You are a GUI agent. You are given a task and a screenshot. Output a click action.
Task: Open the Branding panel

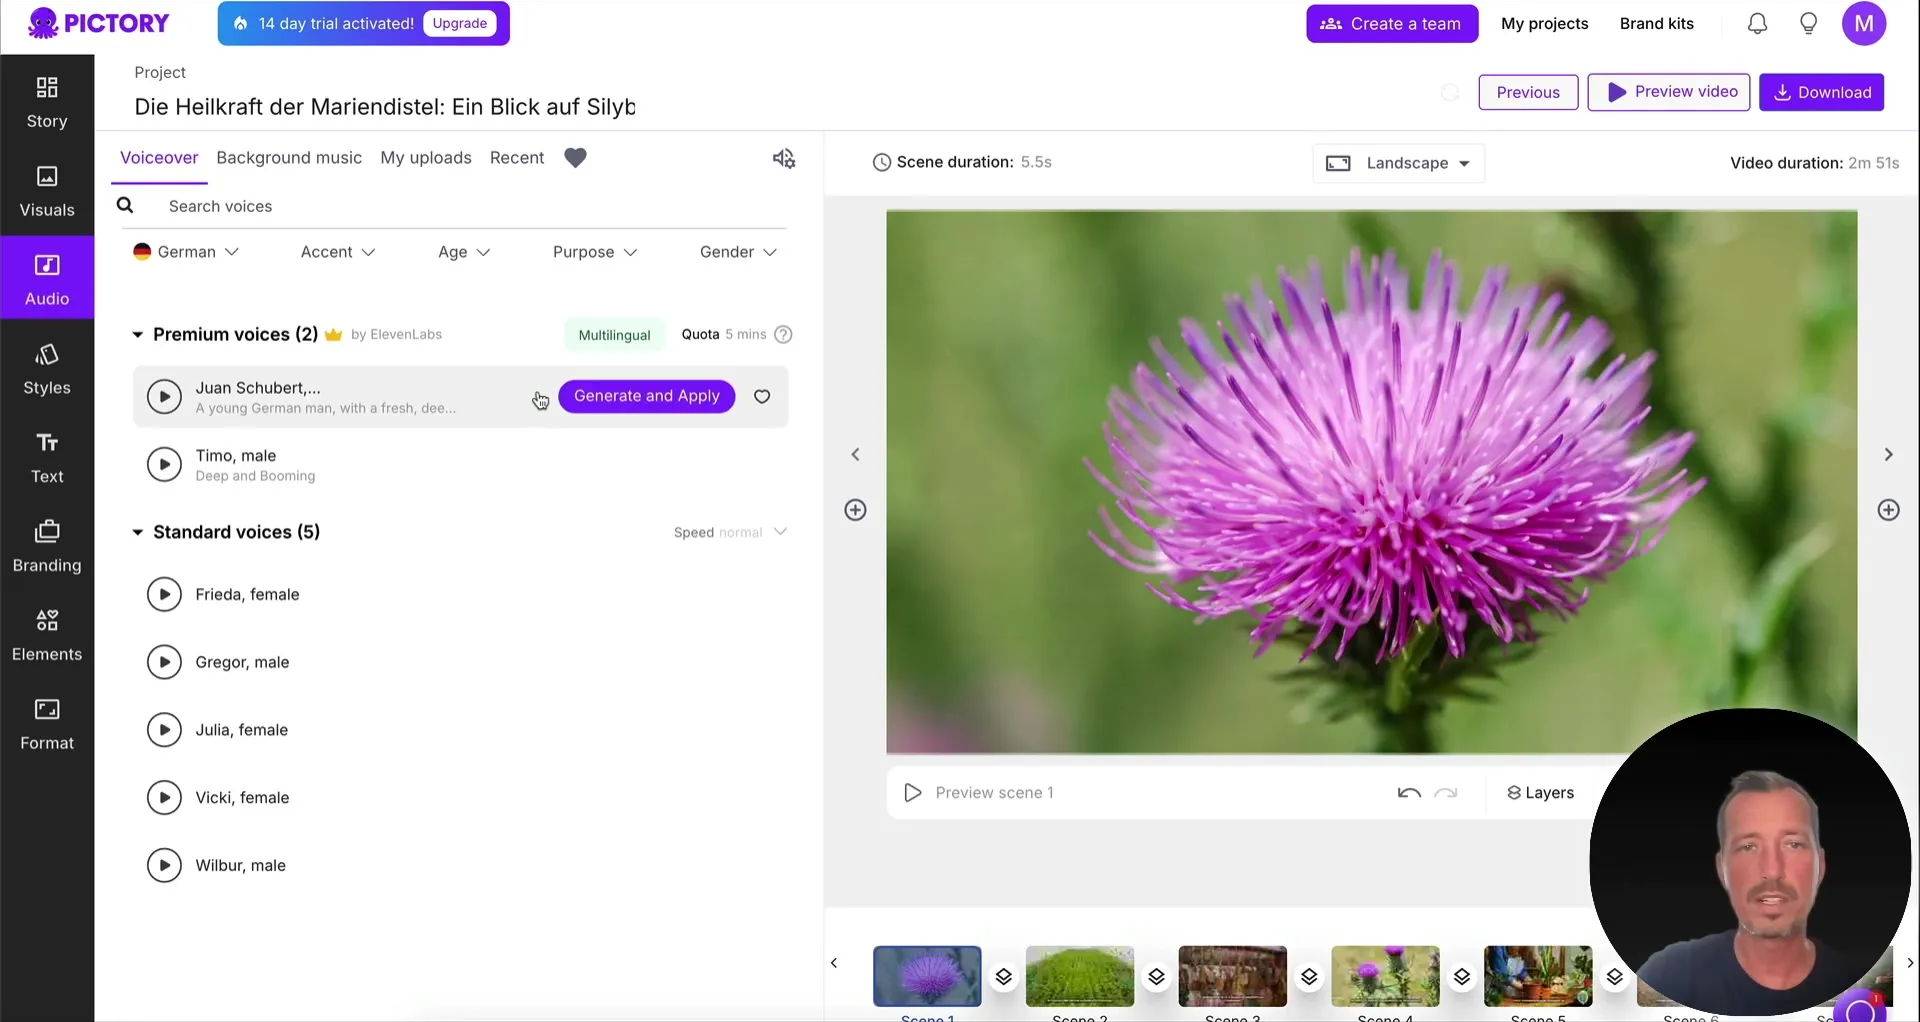pyautogui.click(x=46, y=543)
